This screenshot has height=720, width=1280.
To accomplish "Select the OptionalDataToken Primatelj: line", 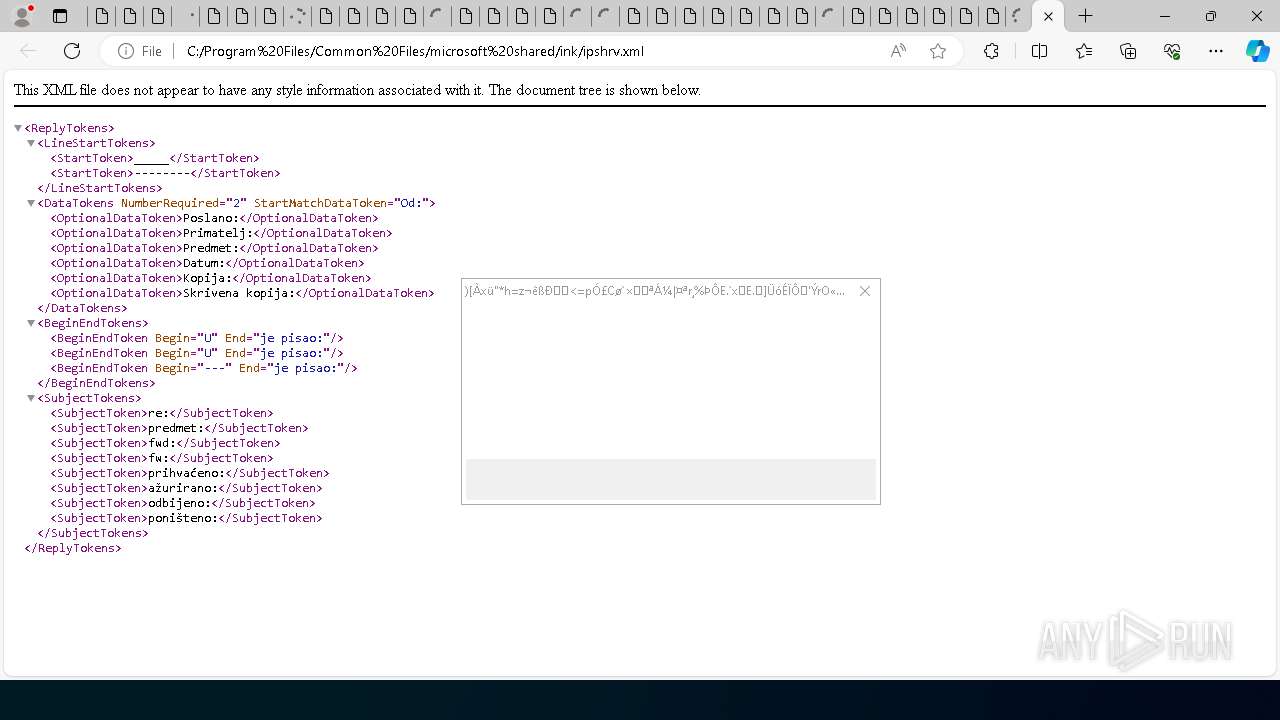I will (222, 233).
